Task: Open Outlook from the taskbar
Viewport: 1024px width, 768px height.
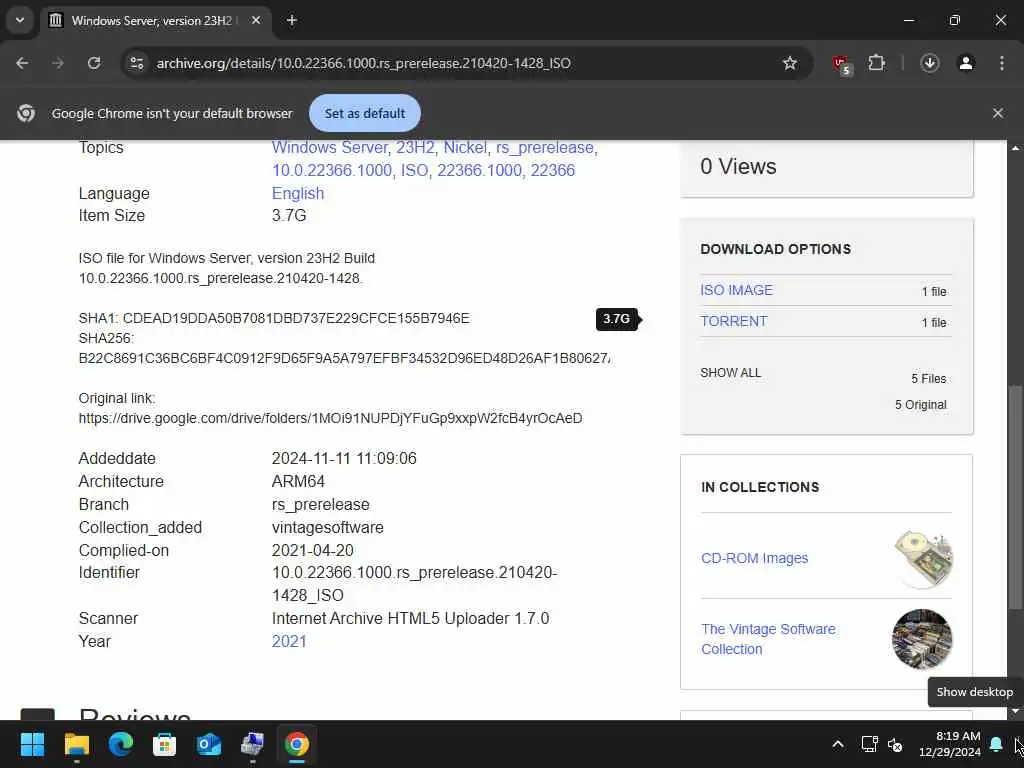Action: click(209, 744)
